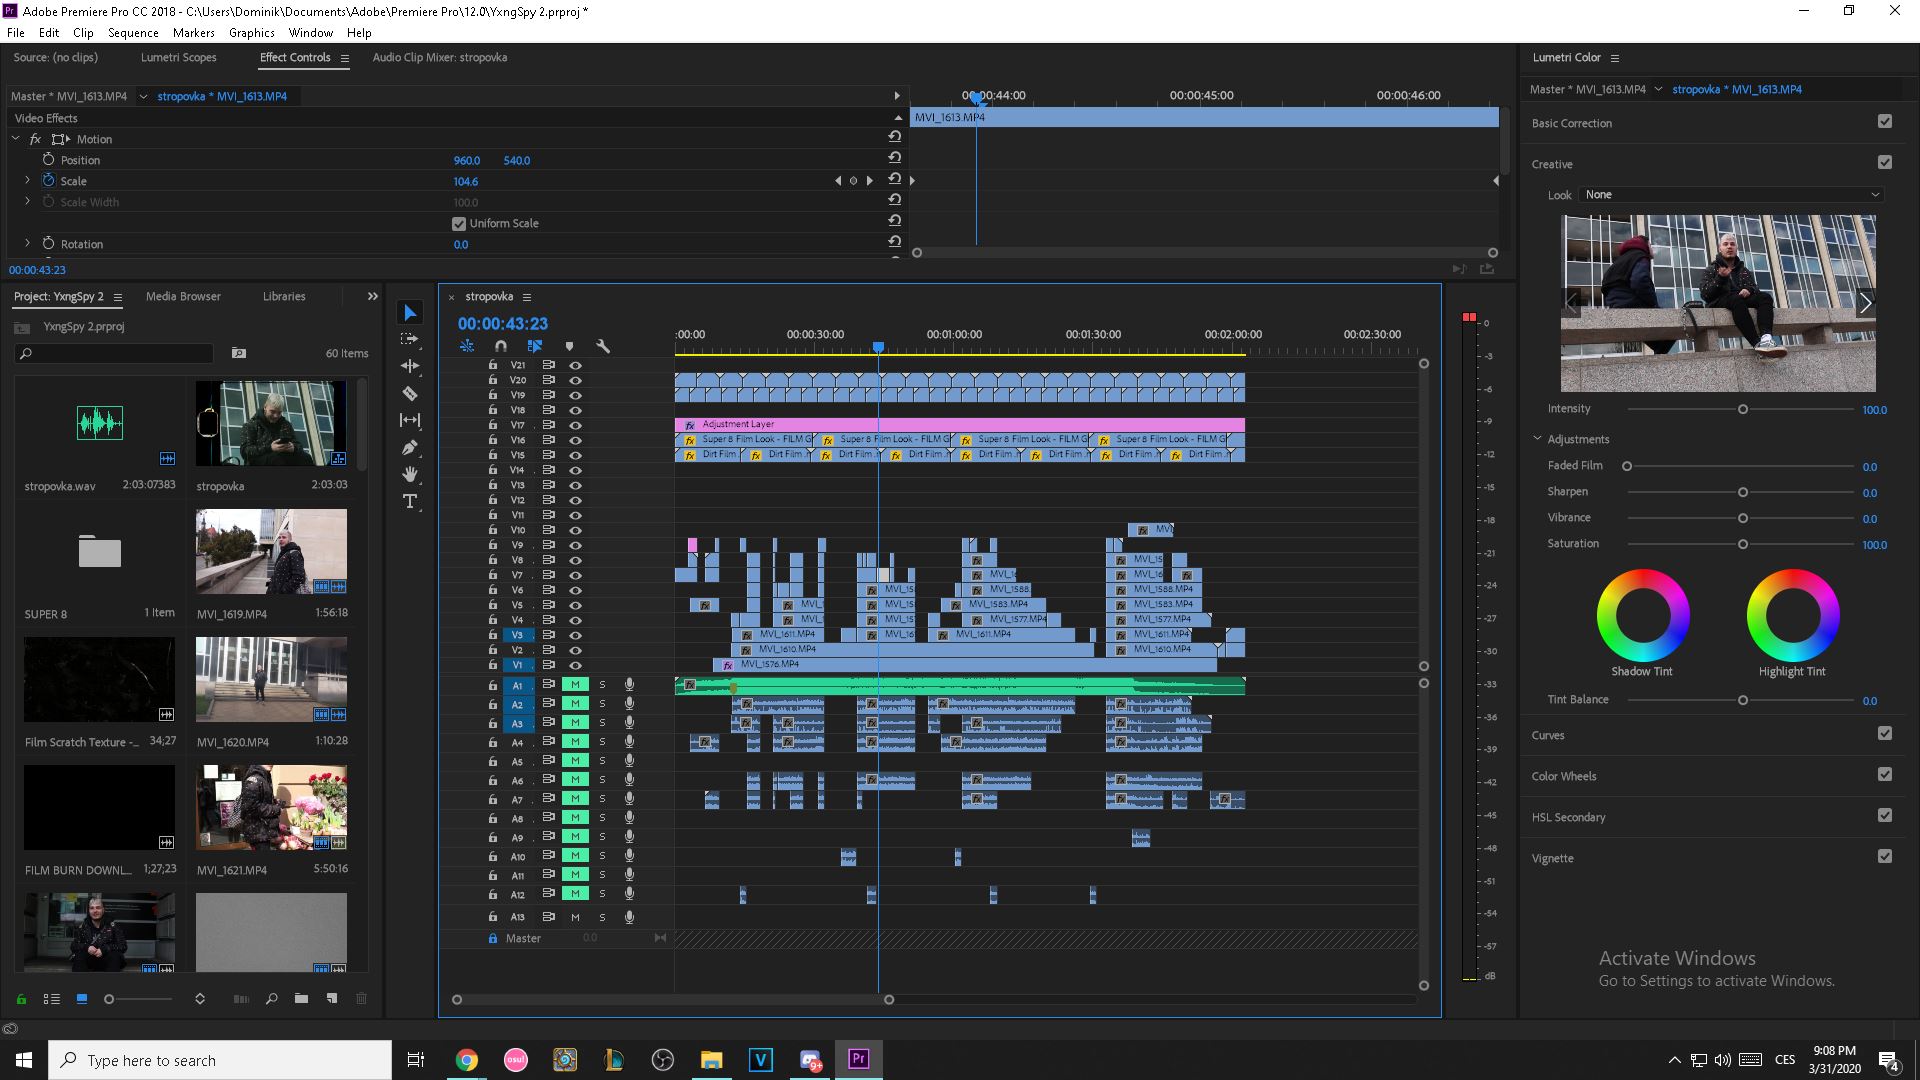1920x1080 pixels.
Task: Click the Scale value 104.6
Action: 466,181
